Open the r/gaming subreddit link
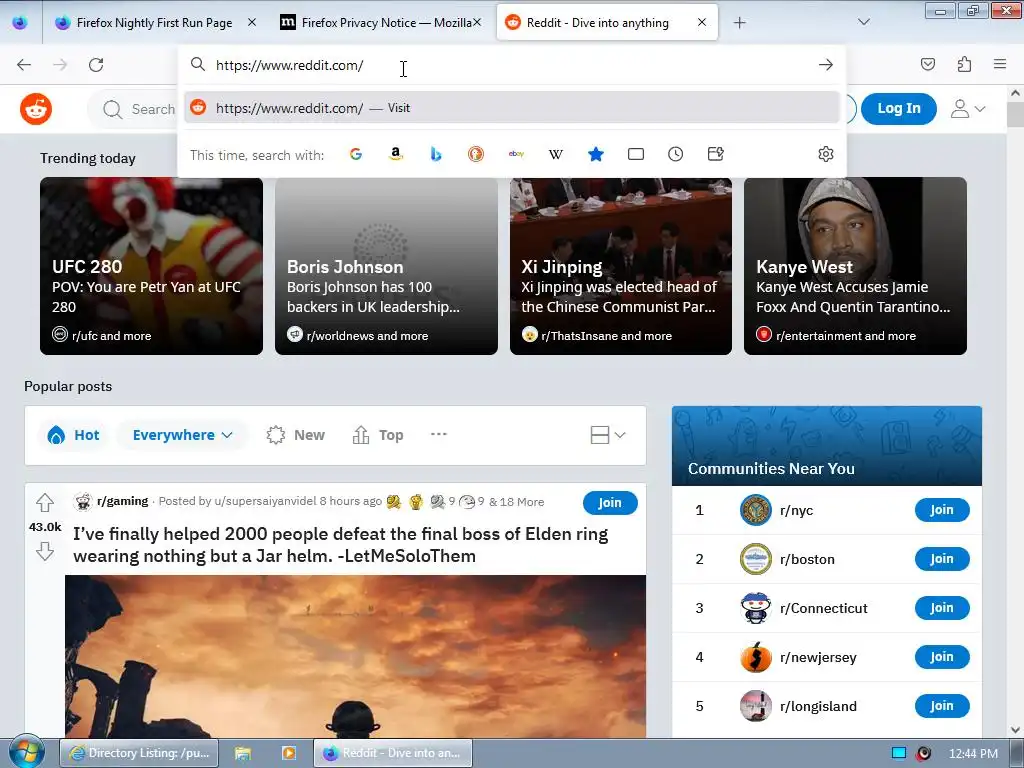This screenshot has width=1024, height=768. pos(123,501)
